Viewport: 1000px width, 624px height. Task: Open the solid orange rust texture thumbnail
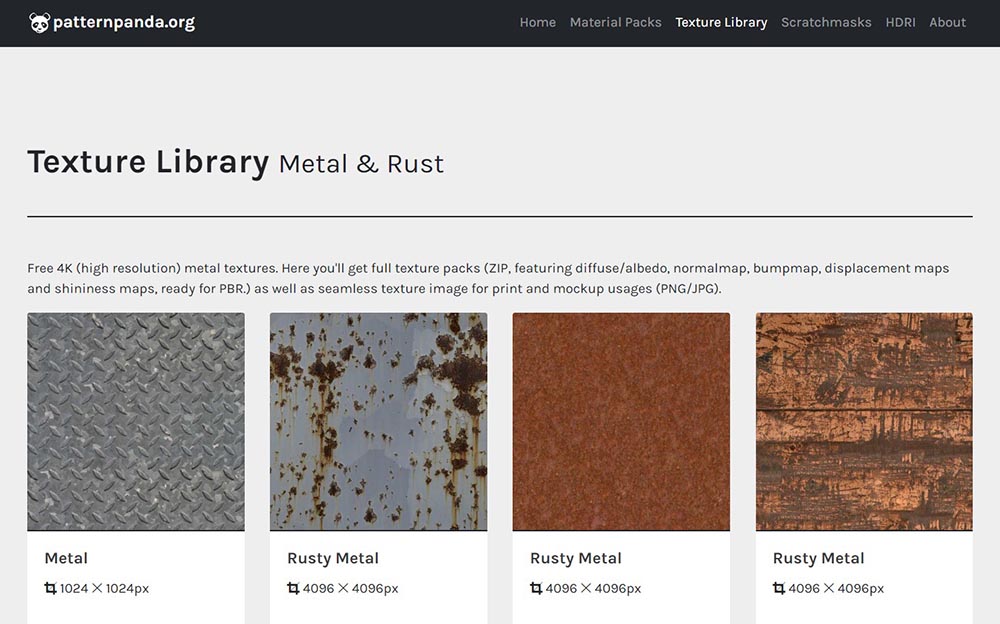621,421
